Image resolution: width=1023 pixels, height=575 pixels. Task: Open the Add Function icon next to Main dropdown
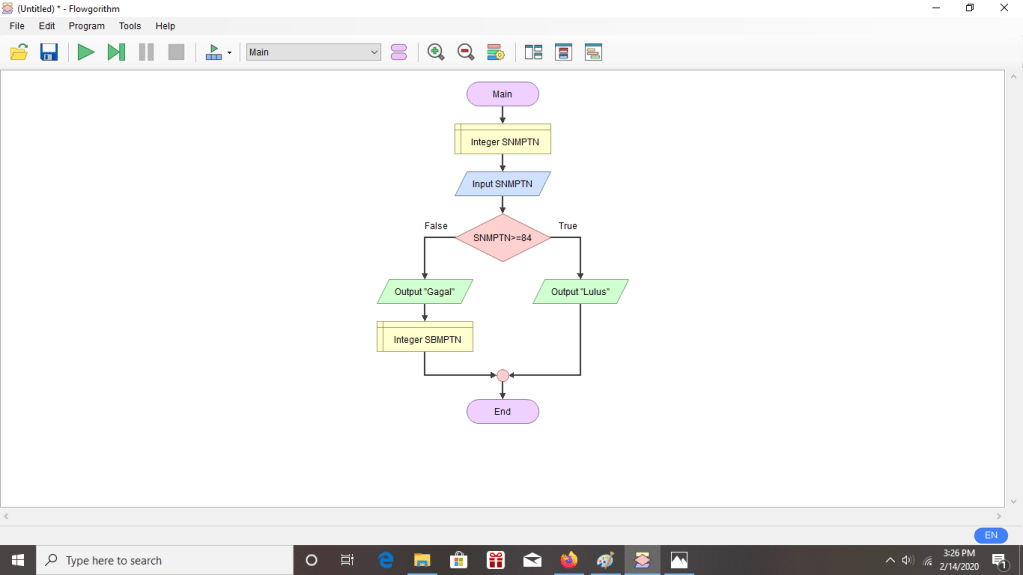(x=399, y=52)
